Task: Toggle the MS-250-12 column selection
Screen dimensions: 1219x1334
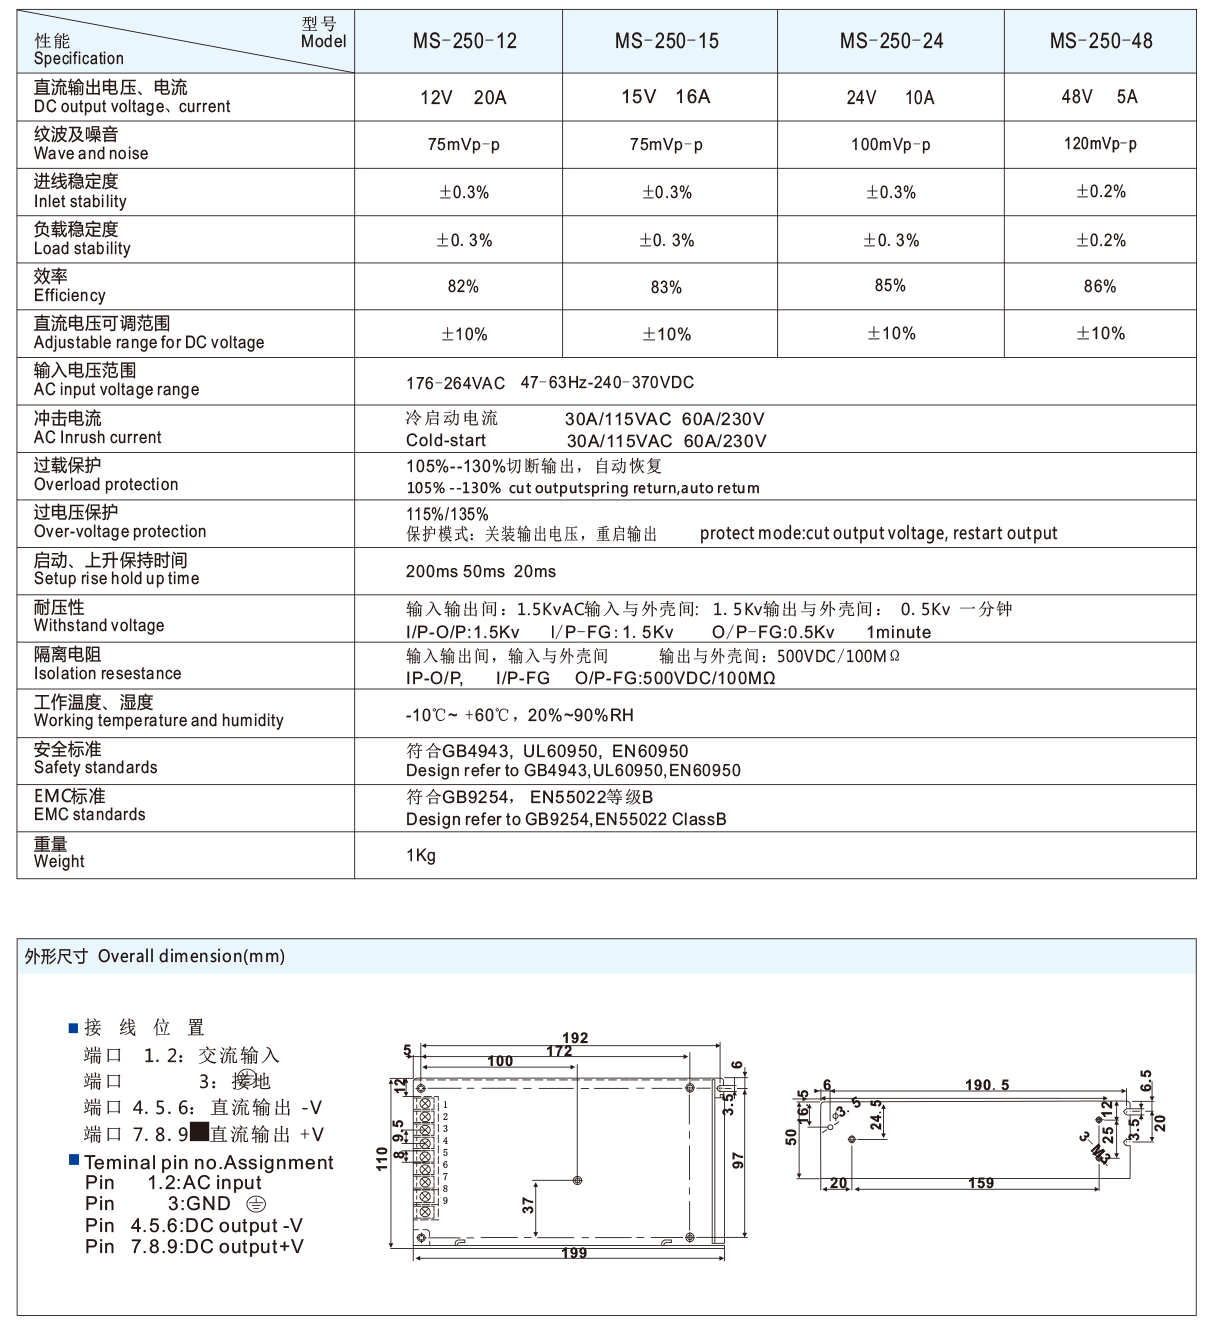Action: tap(464, 42)
